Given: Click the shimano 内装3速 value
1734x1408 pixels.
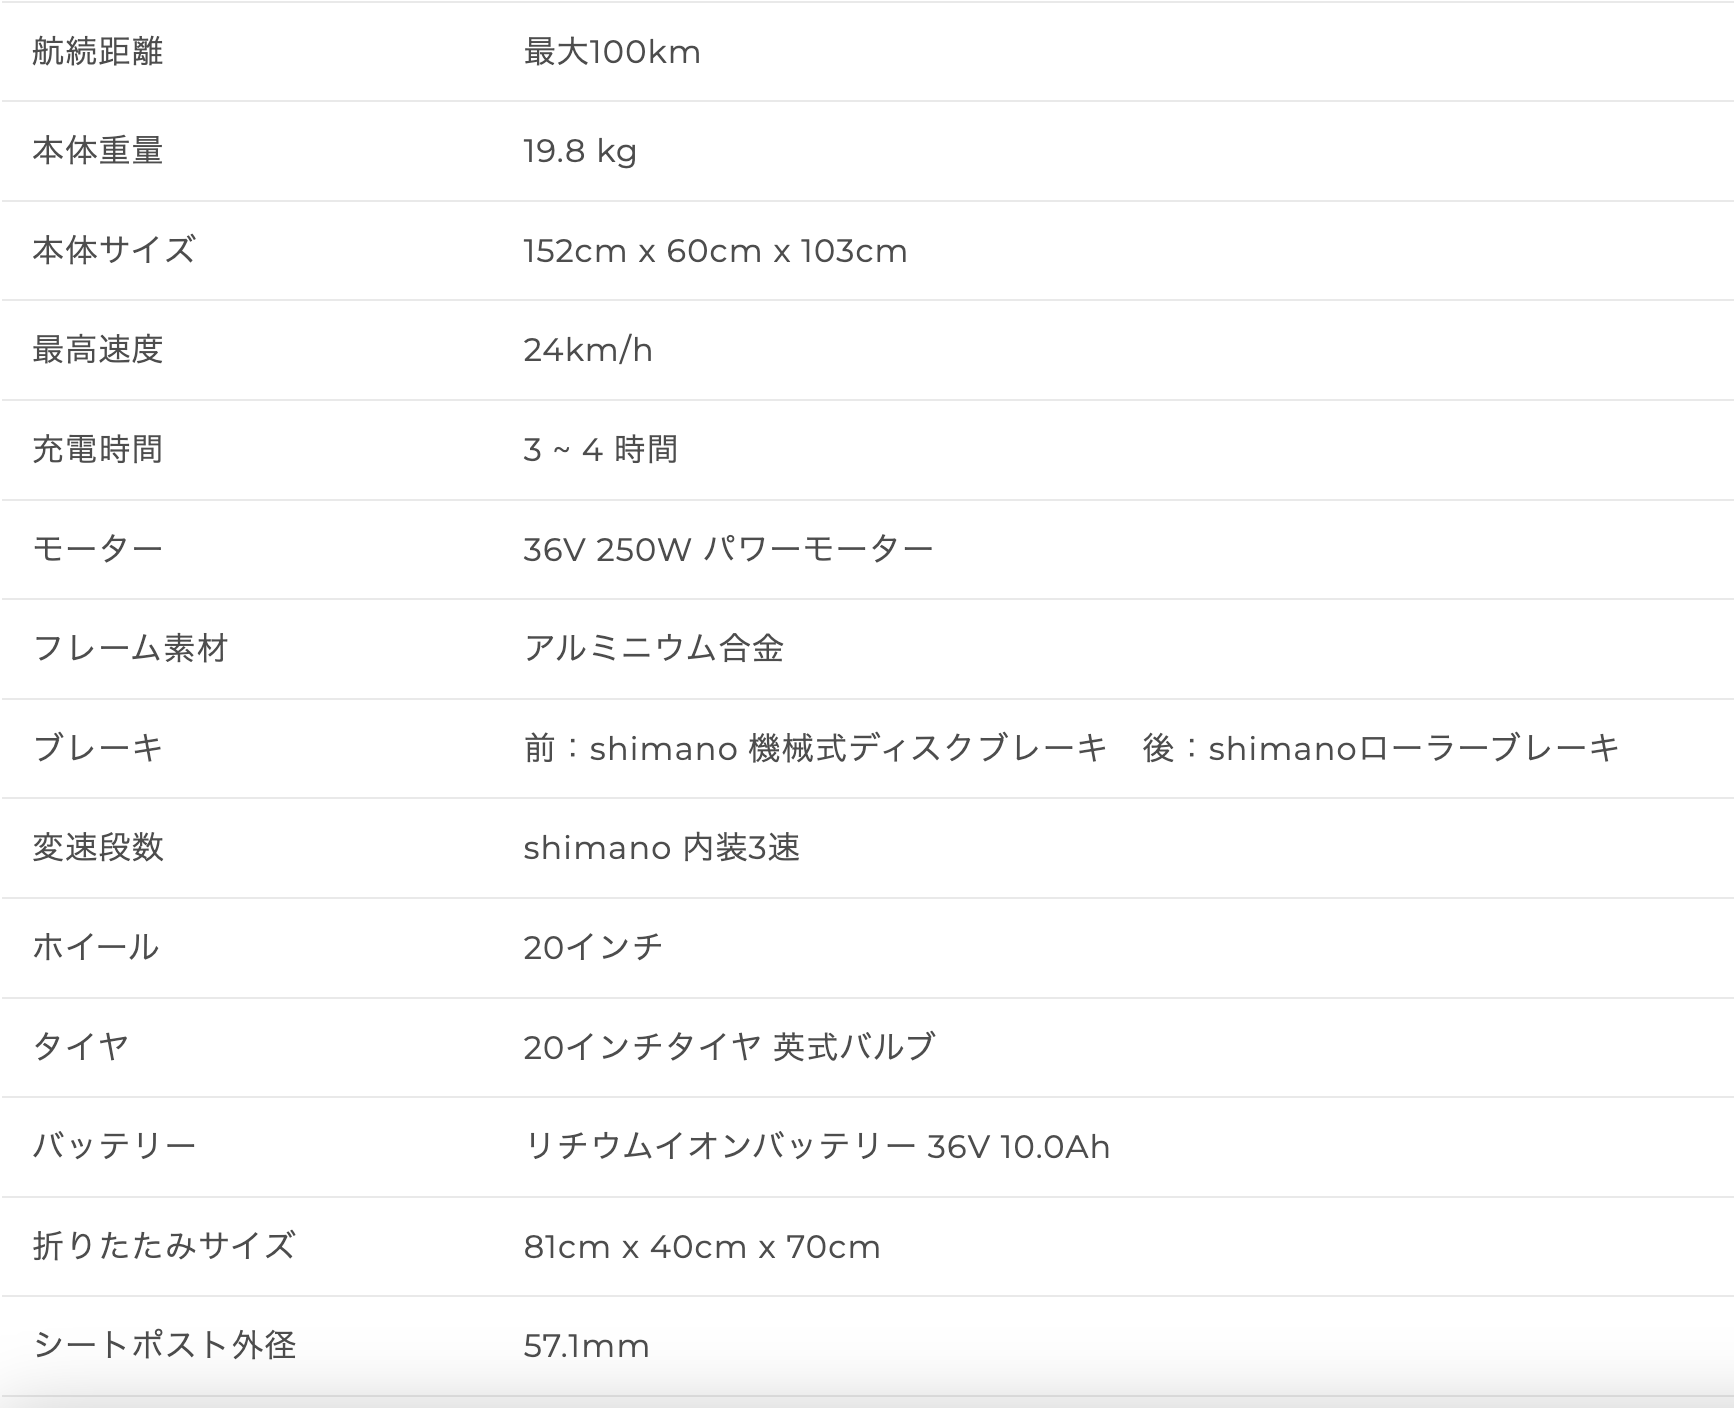Looking at the screenshot, I should [x=661, y=848].
